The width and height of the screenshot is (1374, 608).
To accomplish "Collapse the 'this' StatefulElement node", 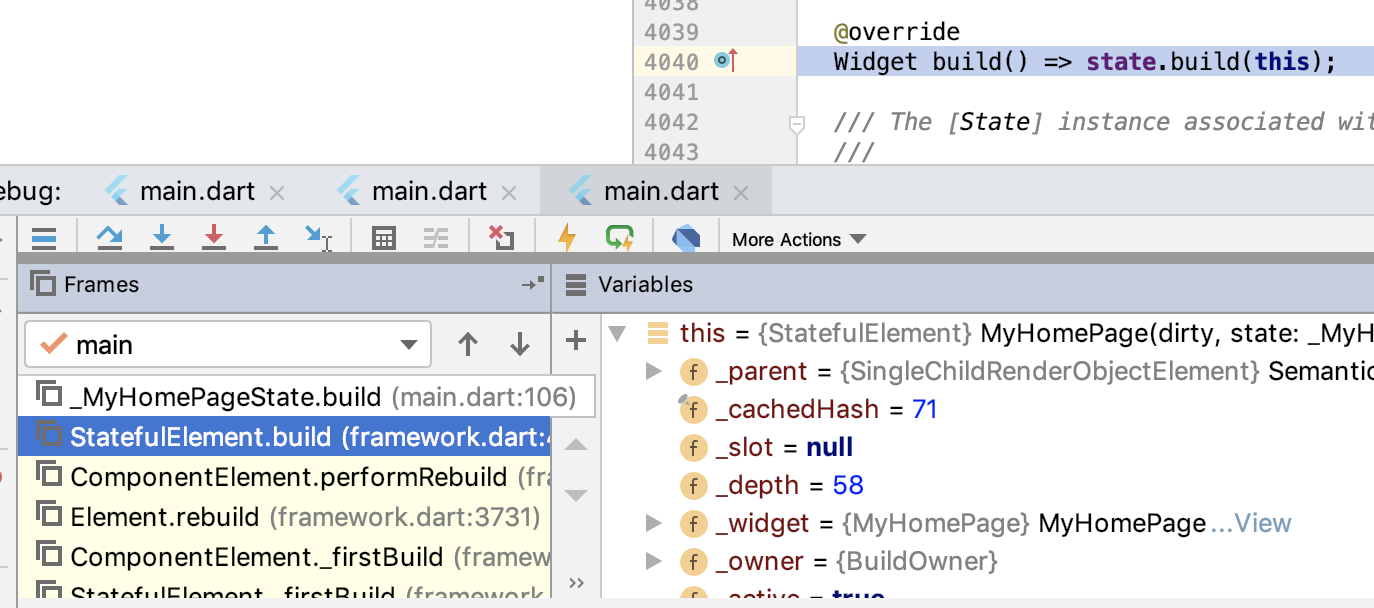I will pos(617,333).
